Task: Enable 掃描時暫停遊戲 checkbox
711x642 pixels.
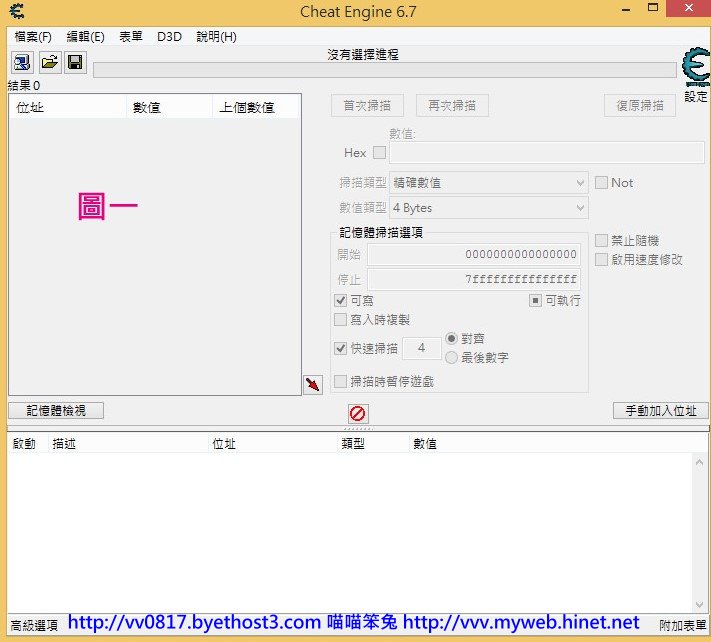Action: coord(340,381)
